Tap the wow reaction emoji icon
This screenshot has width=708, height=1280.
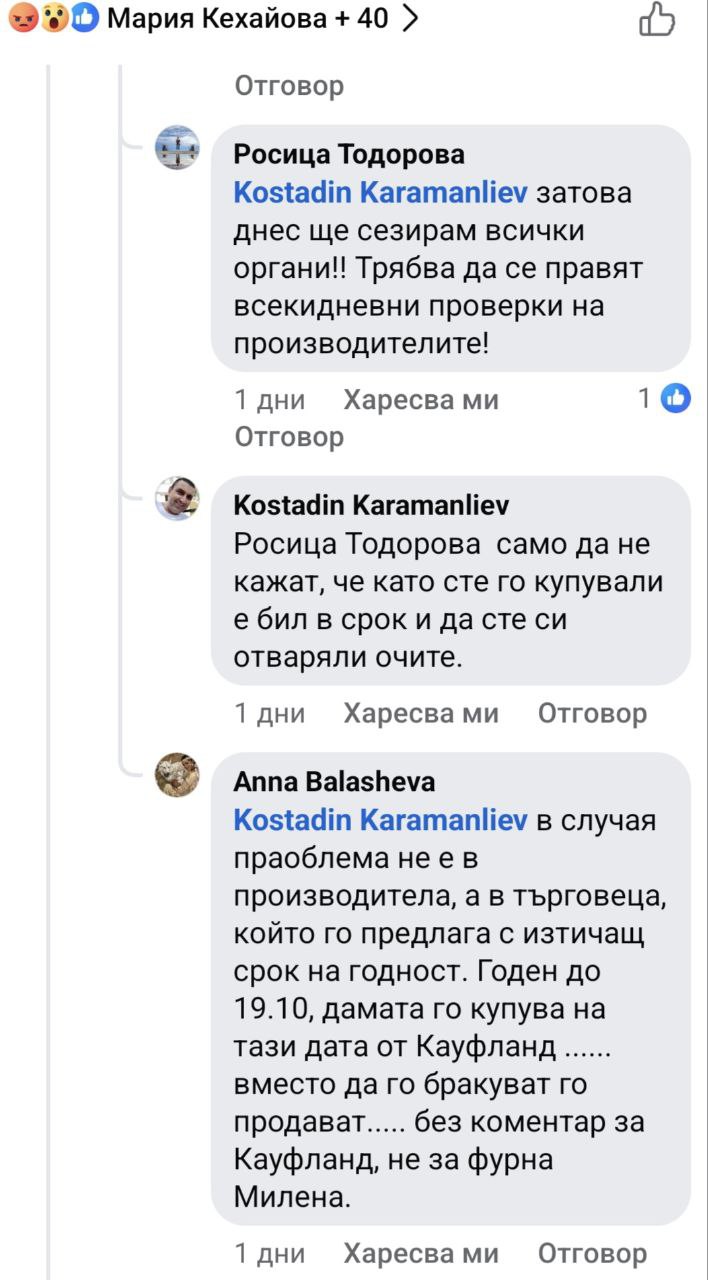click(x=54, y=18)
